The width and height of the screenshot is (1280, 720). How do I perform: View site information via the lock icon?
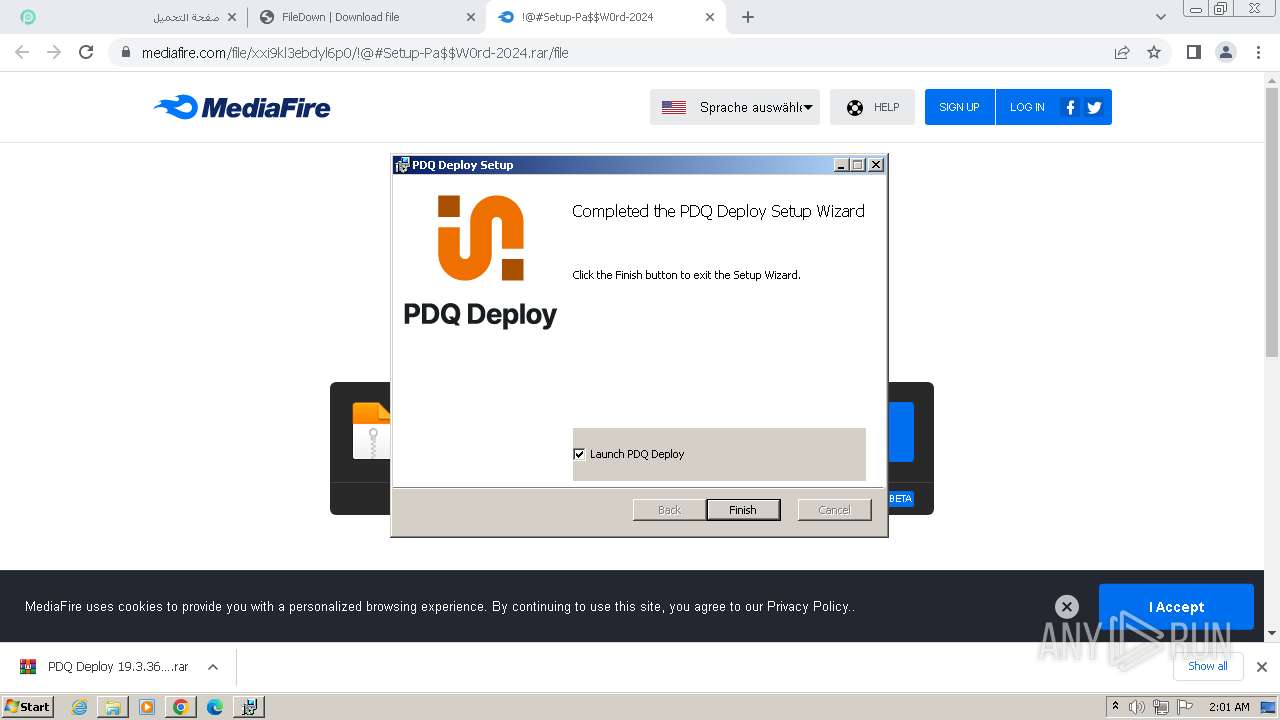[x=126, y=53]
